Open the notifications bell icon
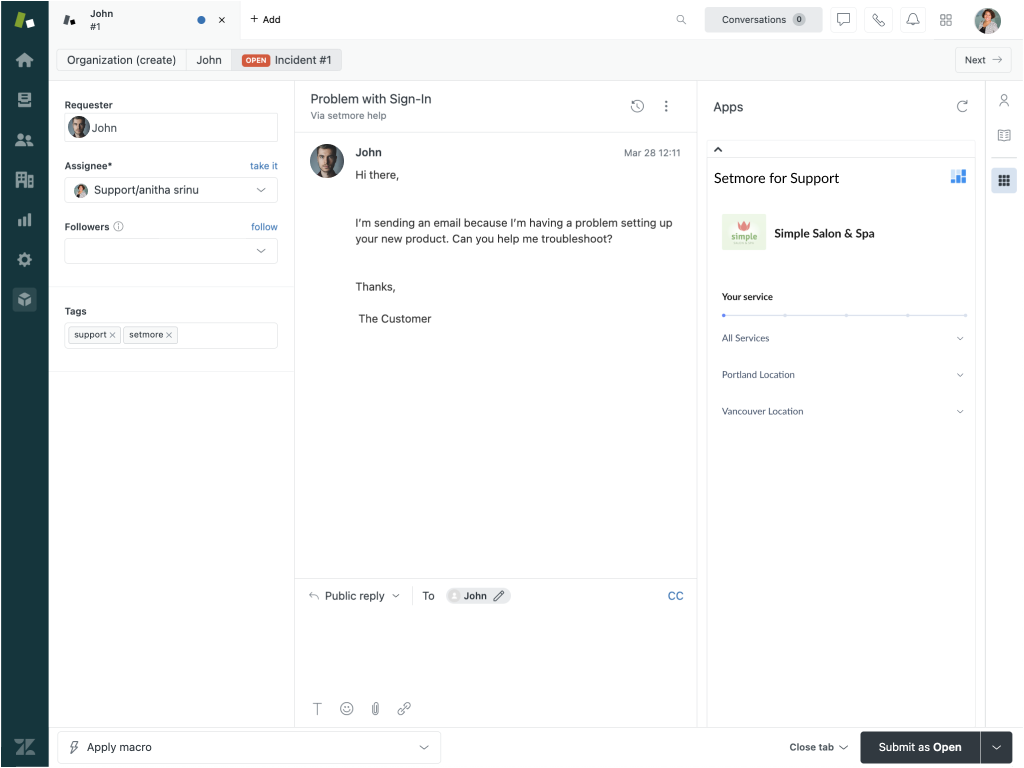Viewport: 1024px width, 768px height. tap(913, 20)
